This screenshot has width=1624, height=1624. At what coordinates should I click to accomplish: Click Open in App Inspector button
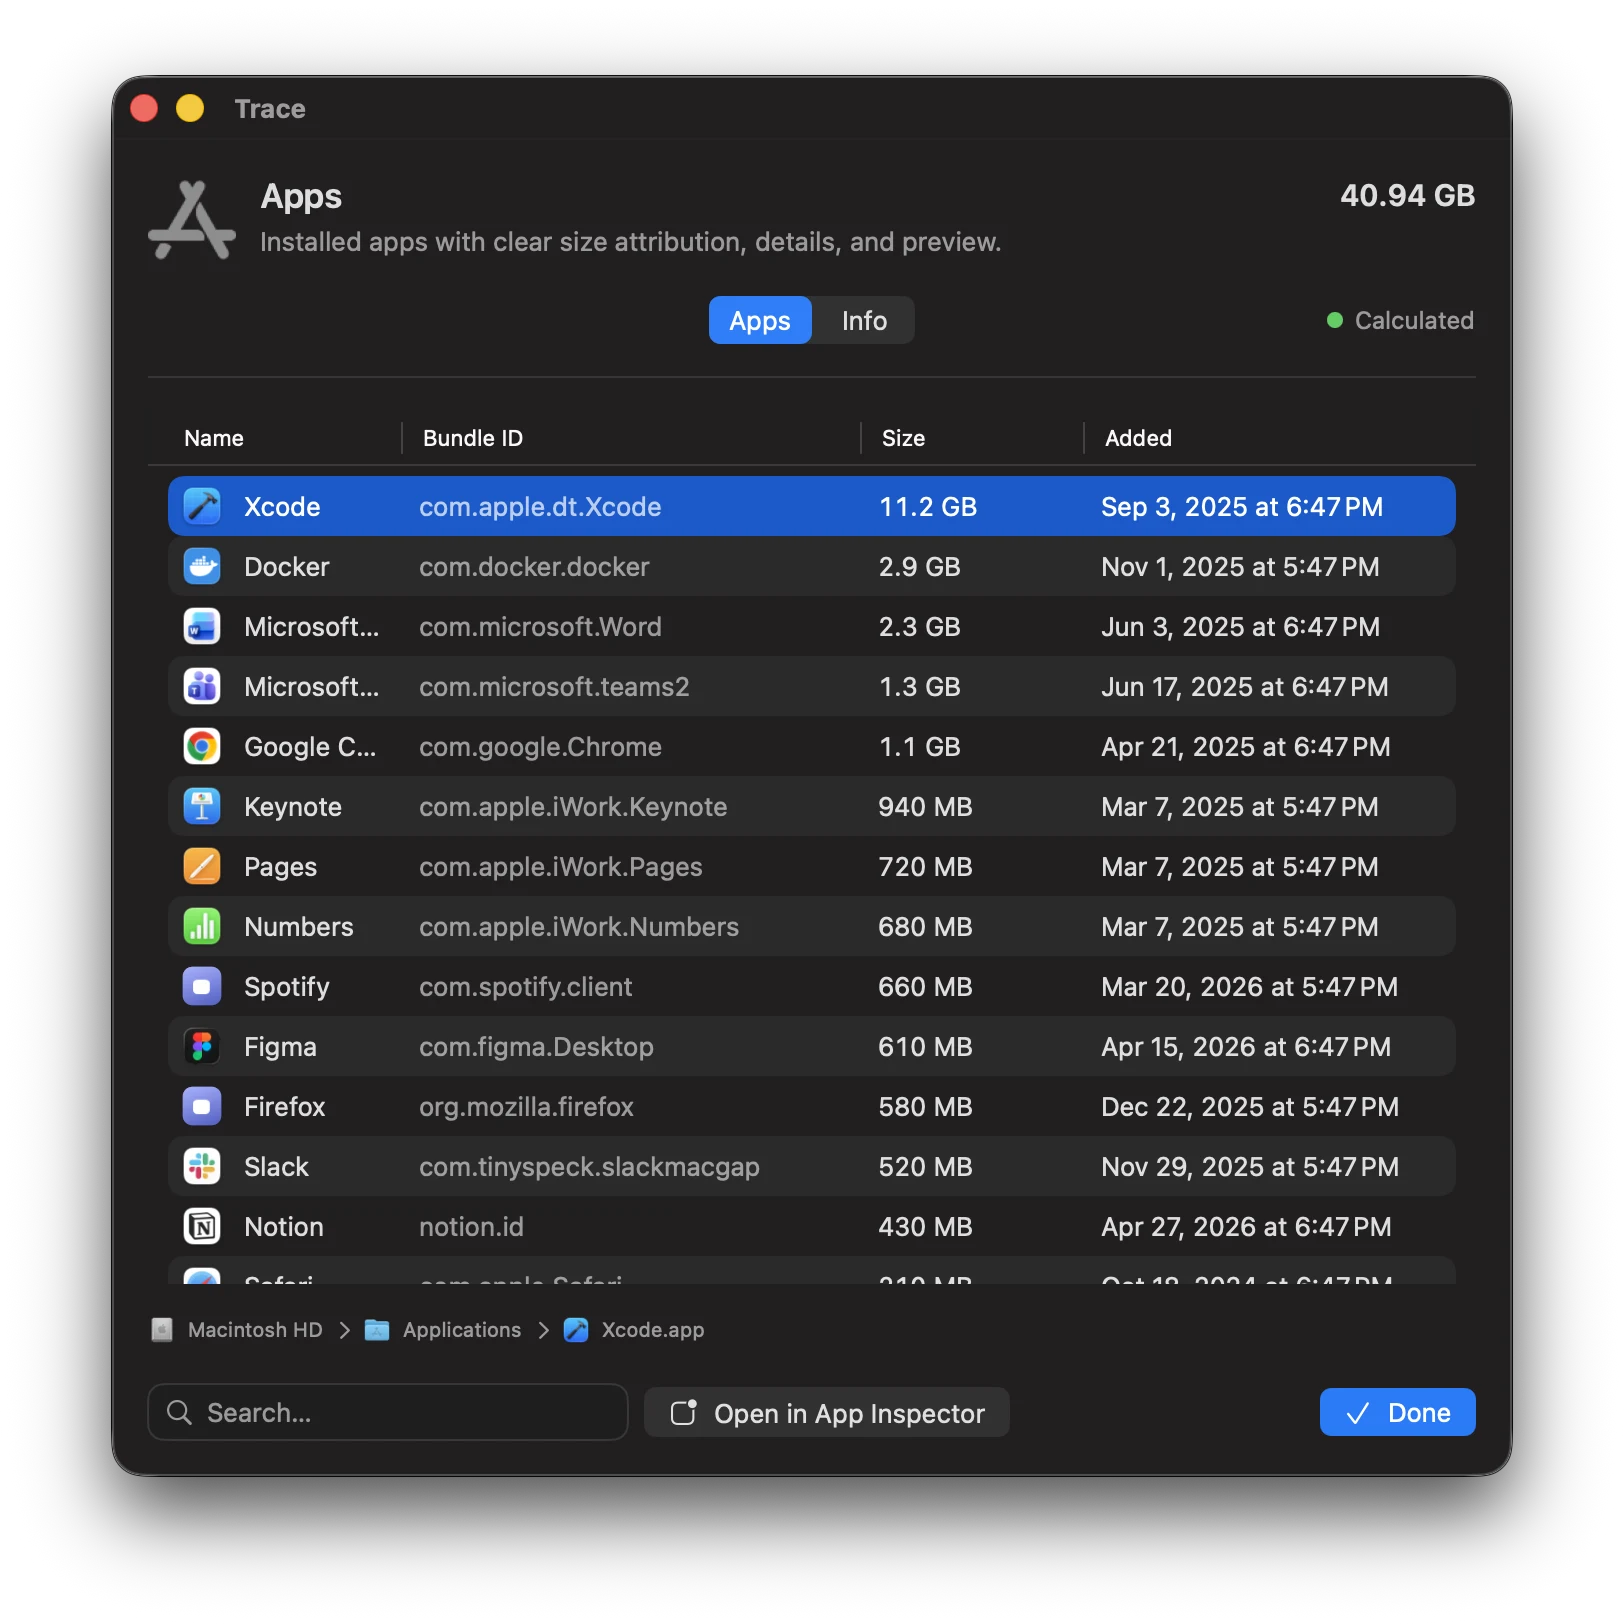tap(827, 1413)
